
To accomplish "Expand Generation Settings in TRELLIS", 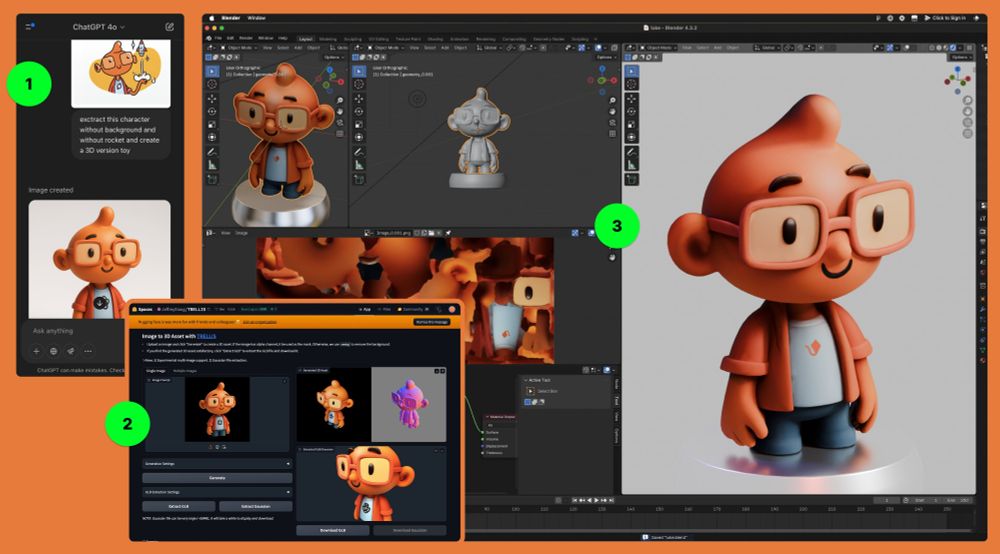I will pyautogui.click(x=217, y=463).
